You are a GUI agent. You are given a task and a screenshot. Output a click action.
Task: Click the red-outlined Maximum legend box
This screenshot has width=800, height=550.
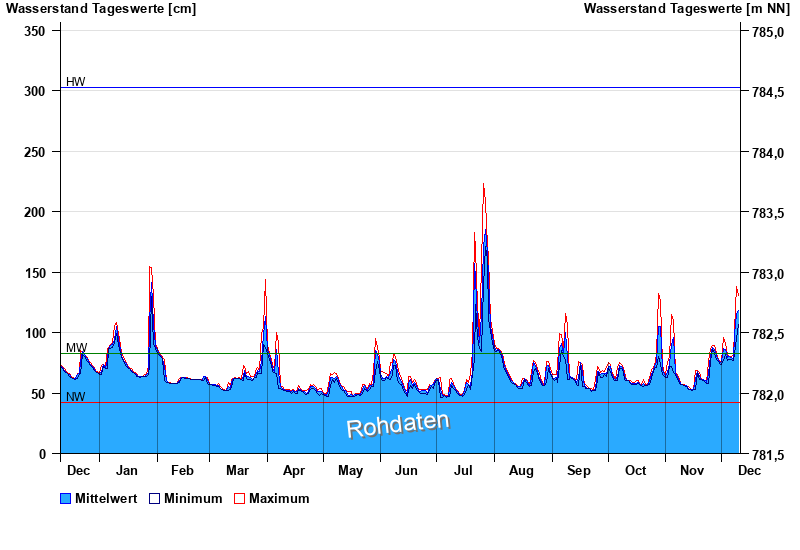tap(239, 498)
